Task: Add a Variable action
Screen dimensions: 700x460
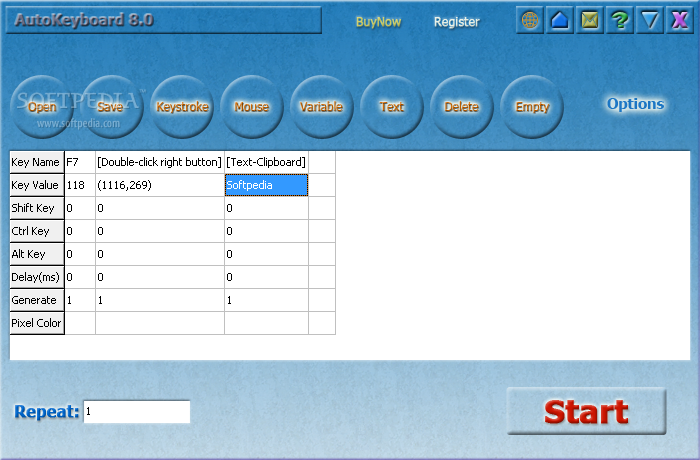Action: pyautogui.click(x=321, y=107)
